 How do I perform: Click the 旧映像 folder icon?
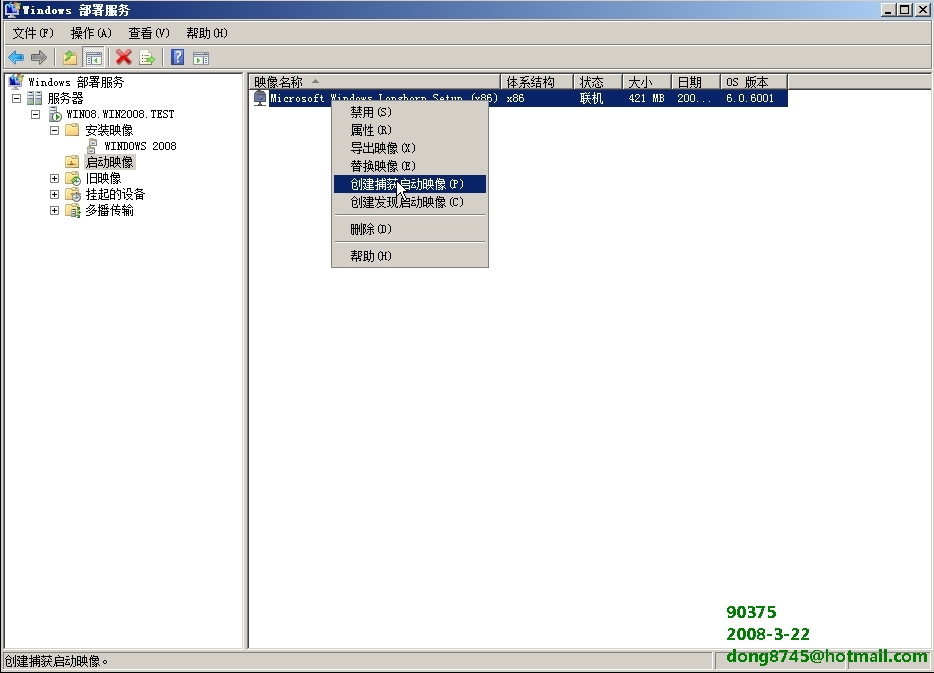coord(73,178)
